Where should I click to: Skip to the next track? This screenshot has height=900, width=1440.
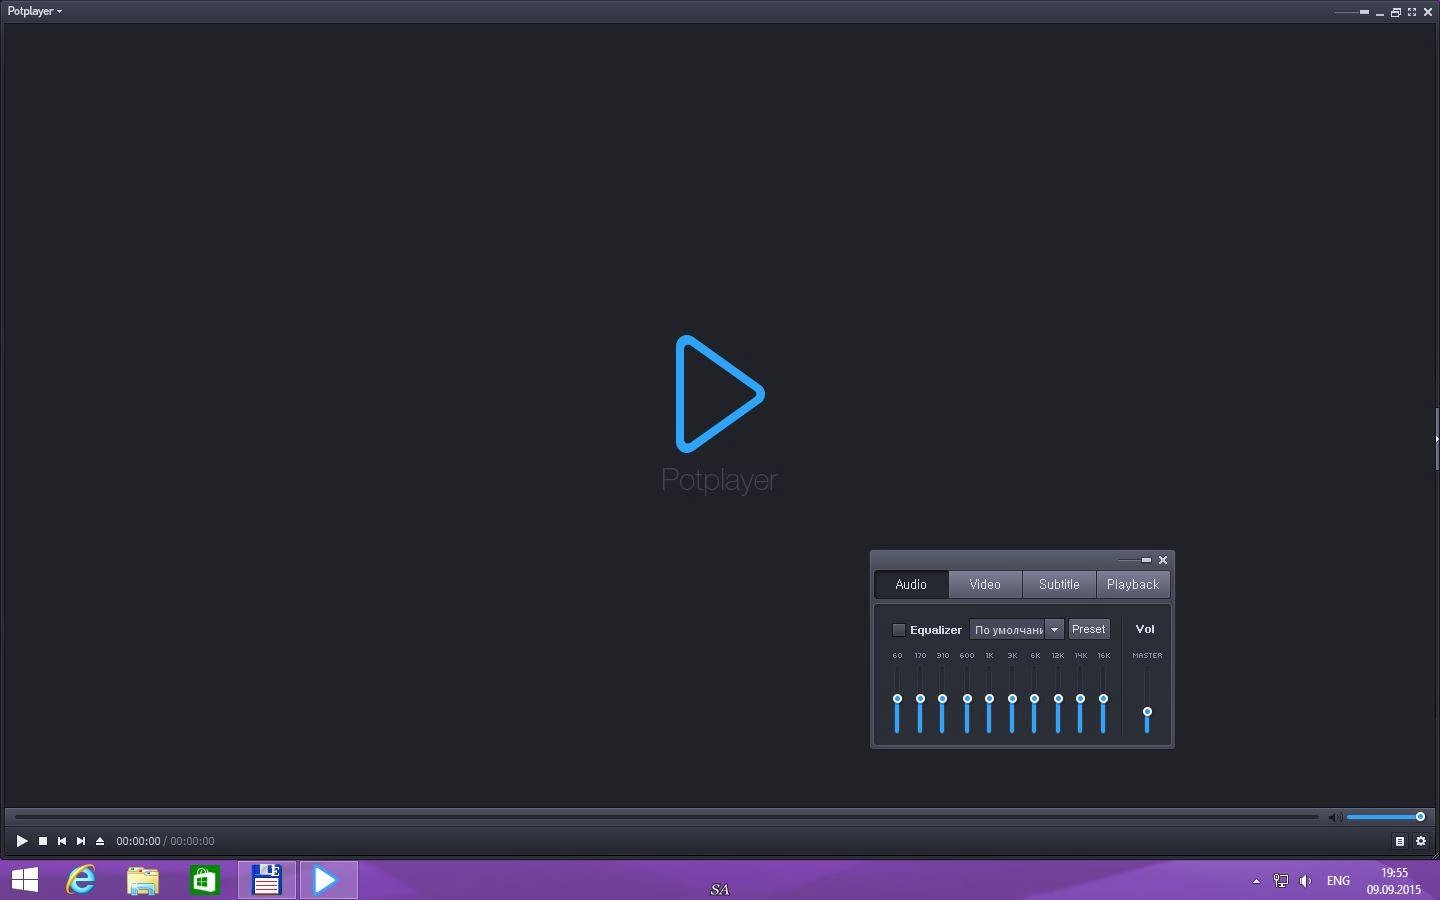click(81, 841)
